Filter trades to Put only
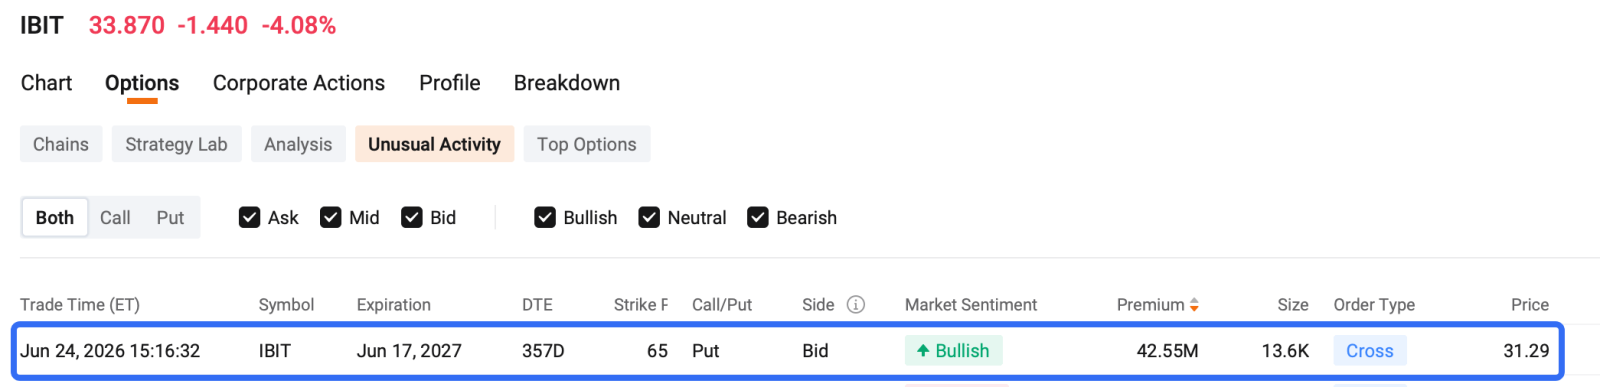This screenshot has width=1600, height=387. point(170,218)
